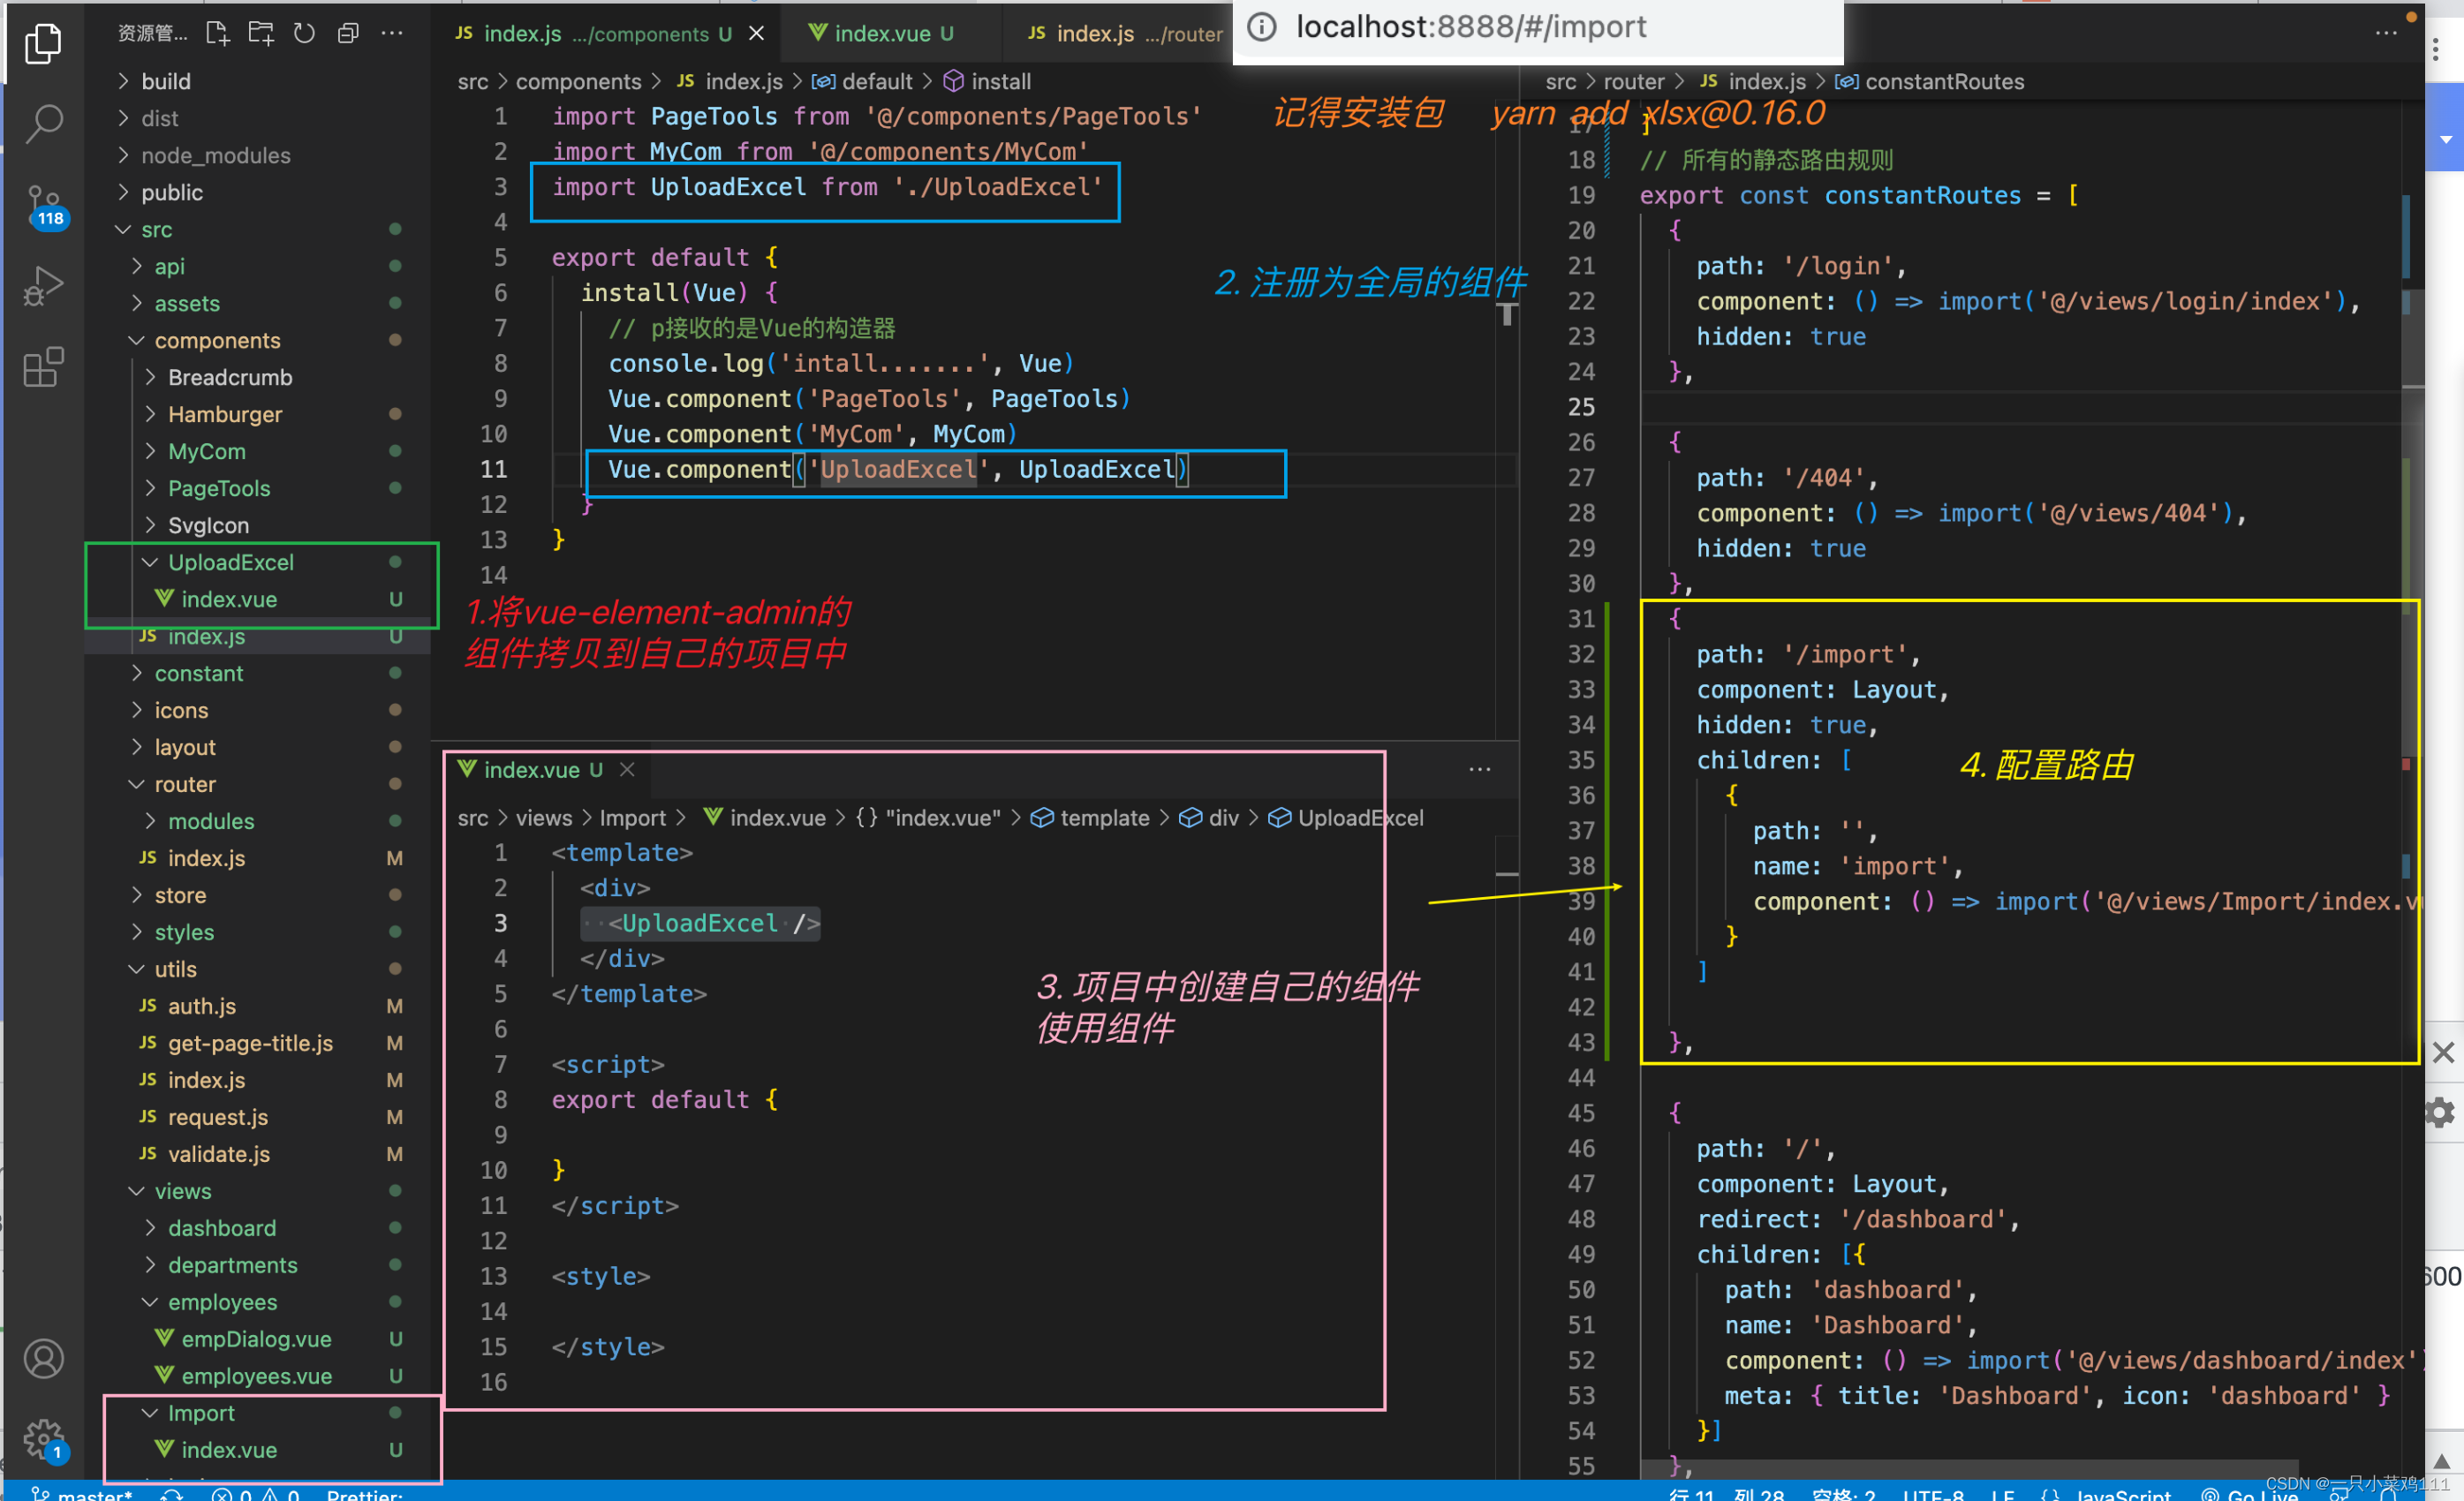Close the components index.js tab

point(757,33)
